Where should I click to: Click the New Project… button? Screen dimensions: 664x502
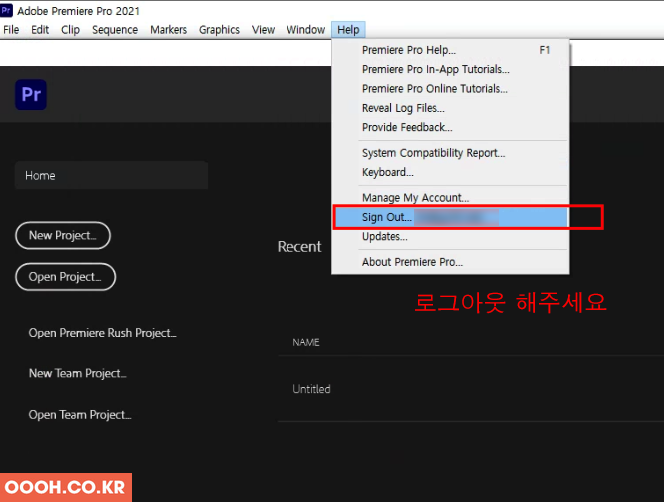pyautogui.click(x=63, y=235)
